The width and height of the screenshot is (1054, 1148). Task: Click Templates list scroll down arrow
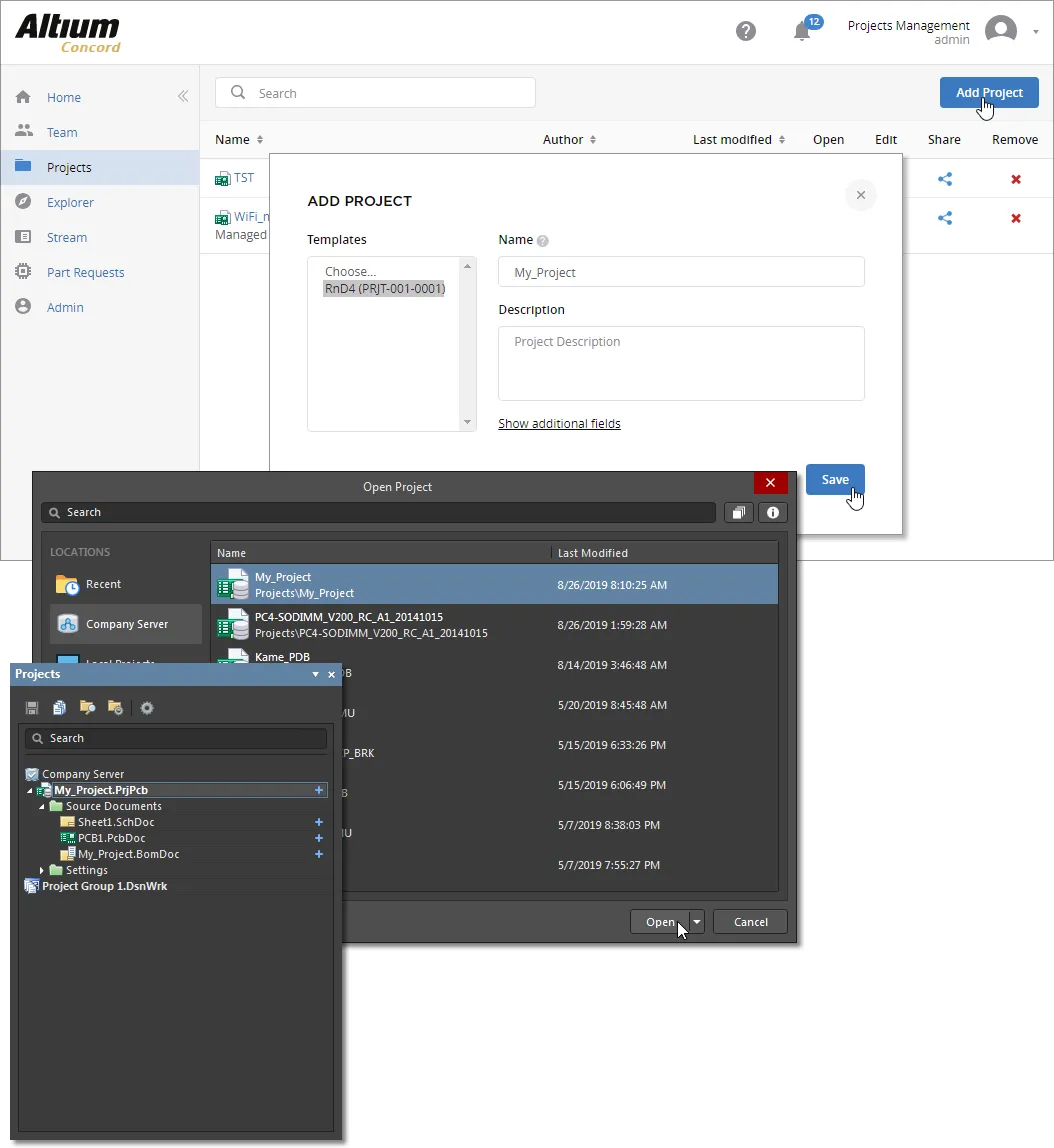[x=468, y=422]
